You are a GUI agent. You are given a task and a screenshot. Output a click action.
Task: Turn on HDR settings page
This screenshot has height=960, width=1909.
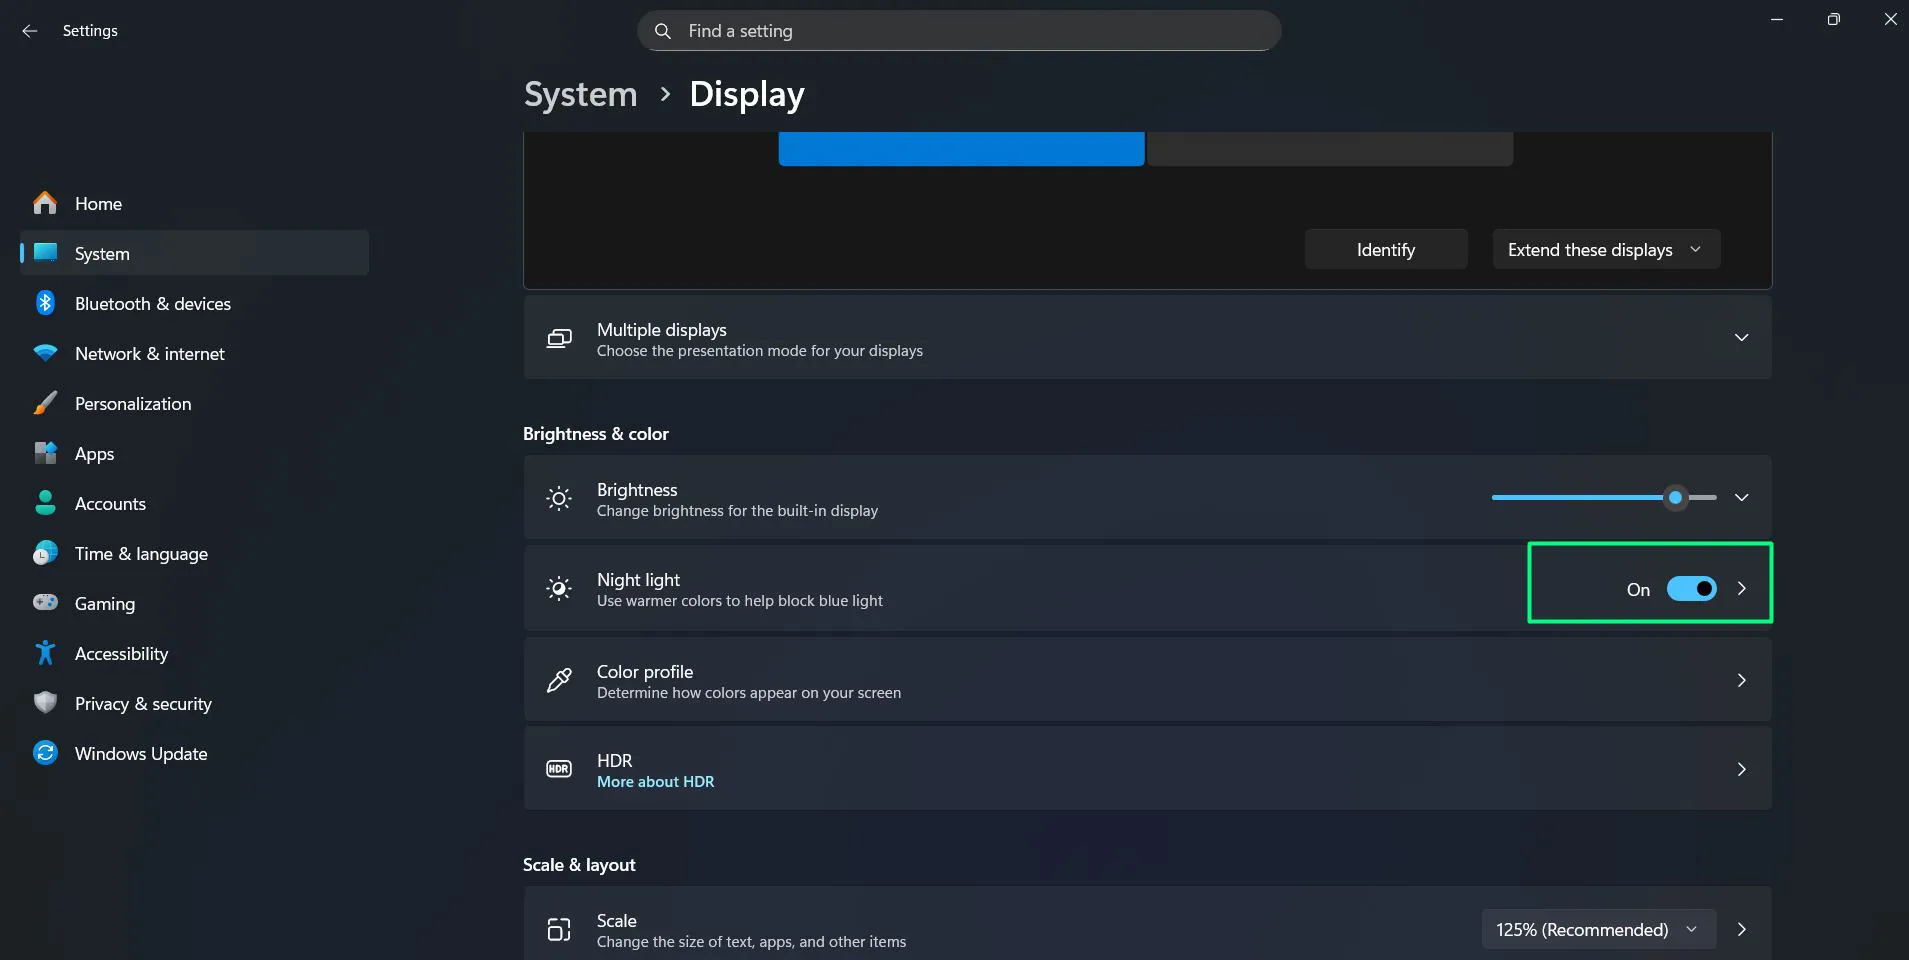click(x=1145, y=768)
